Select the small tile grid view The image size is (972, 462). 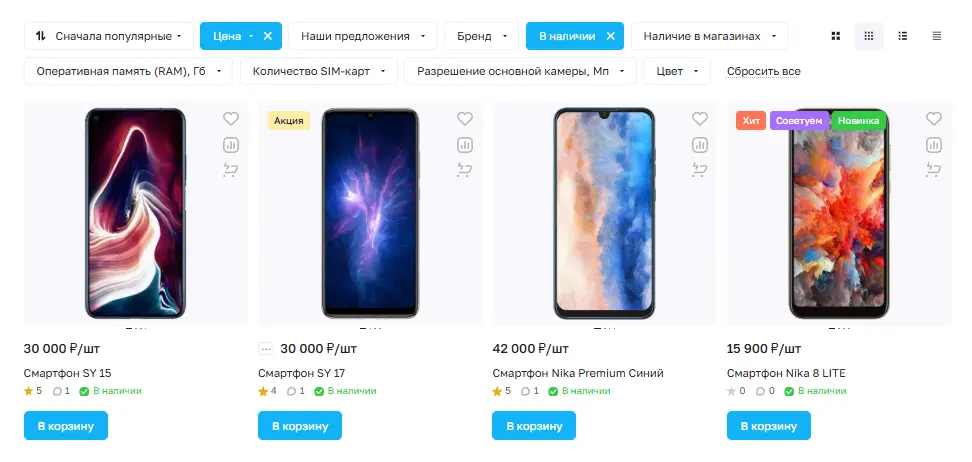(869, 36)
